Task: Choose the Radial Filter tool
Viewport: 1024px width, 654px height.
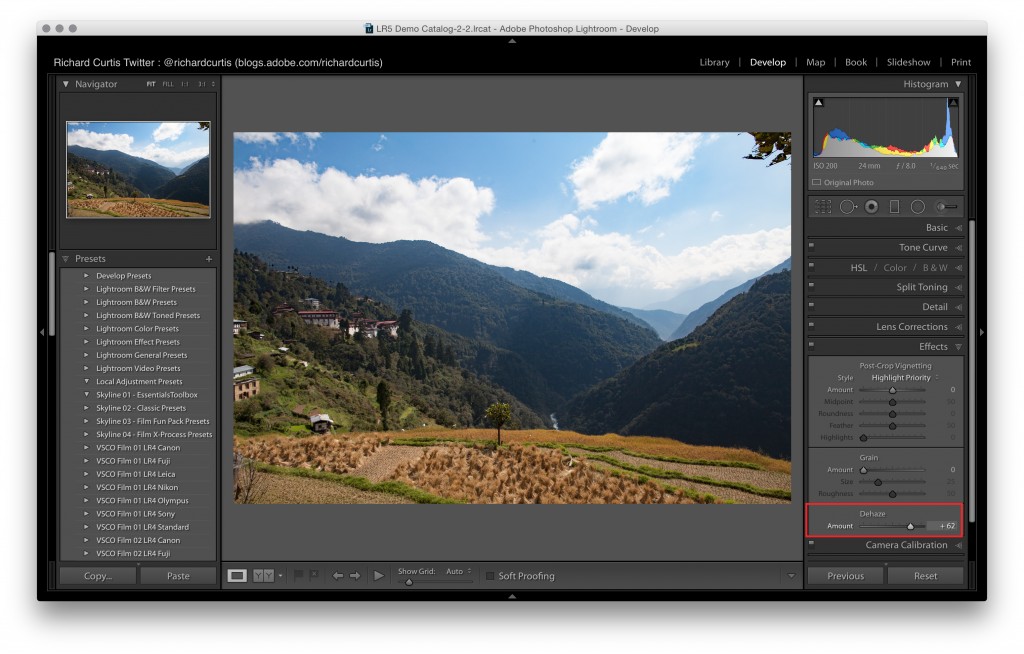Action: point(917,207)
